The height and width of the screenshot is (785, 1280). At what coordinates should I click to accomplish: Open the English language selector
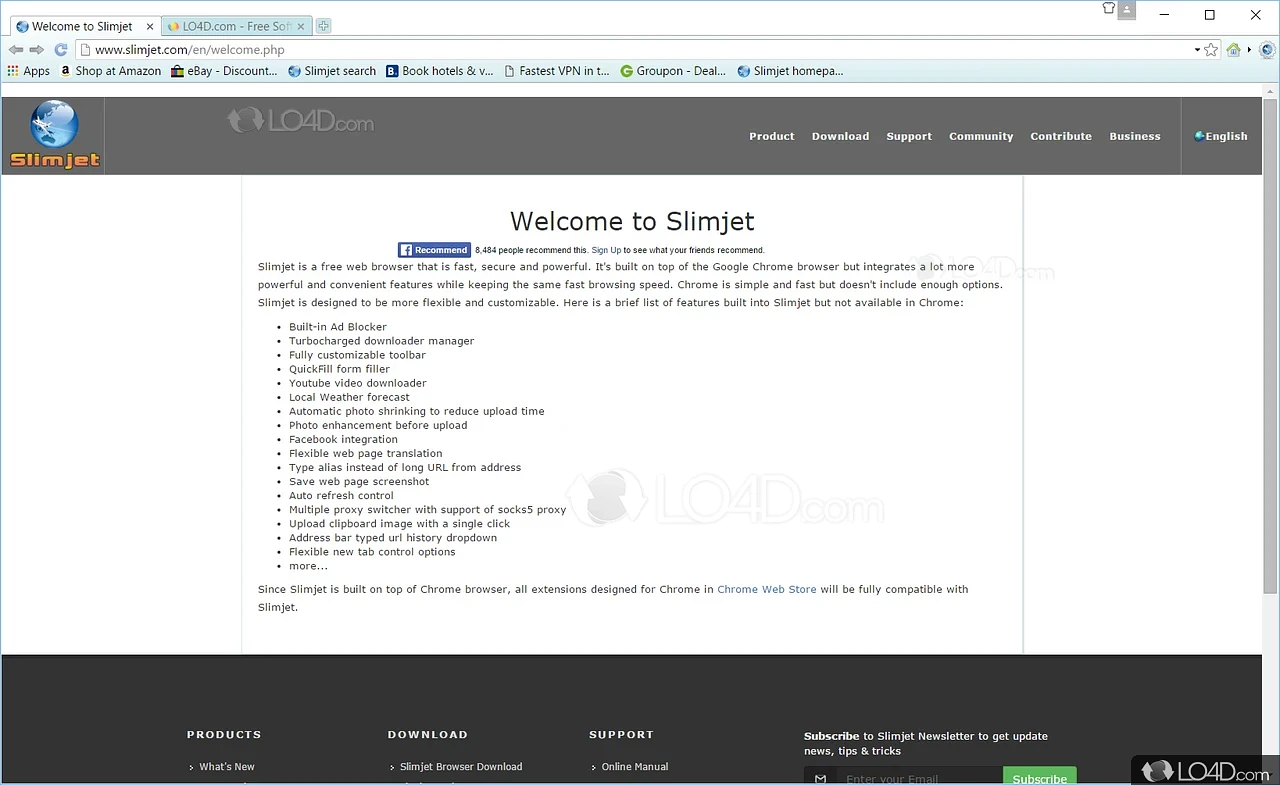1220,136
